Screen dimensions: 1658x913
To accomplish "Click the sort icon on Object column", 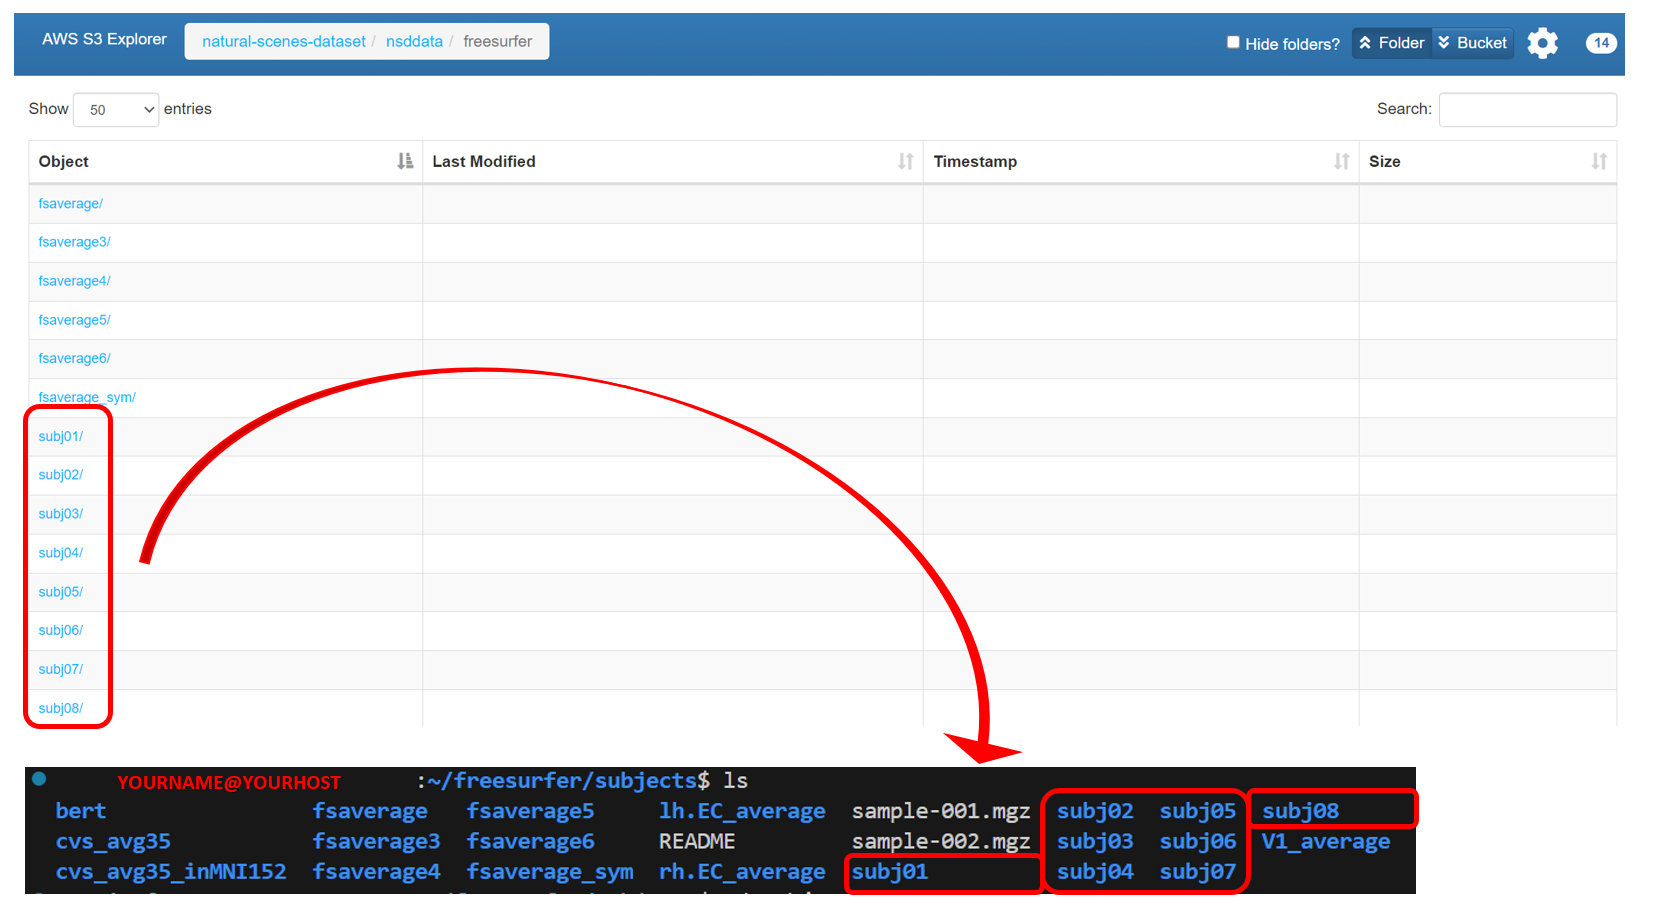I will [x=405, y=161].
